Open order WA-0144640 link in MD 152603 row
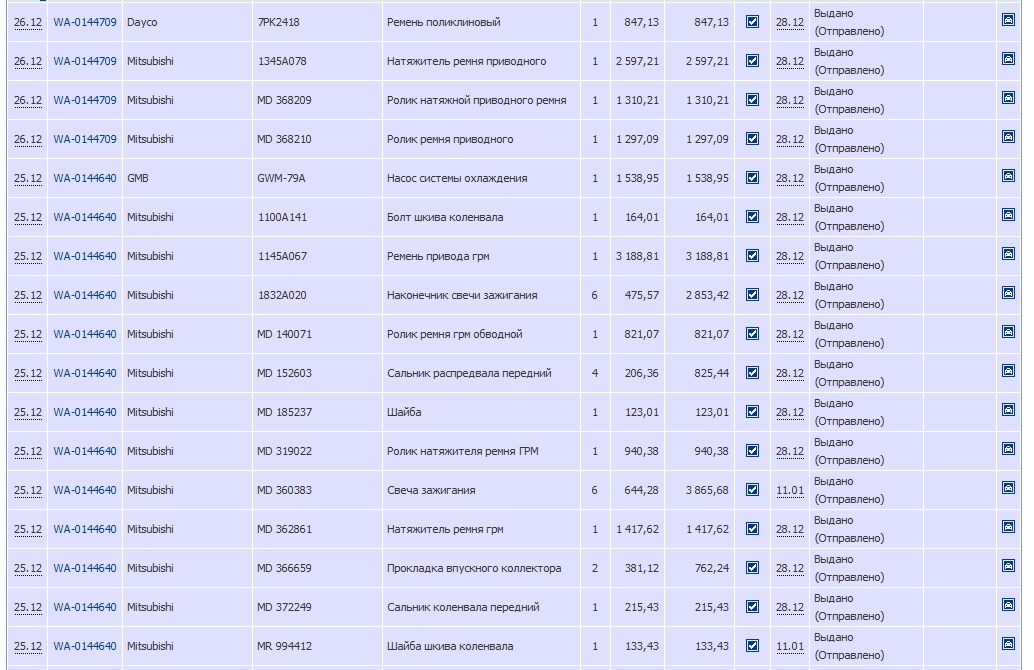 (84, 373)
